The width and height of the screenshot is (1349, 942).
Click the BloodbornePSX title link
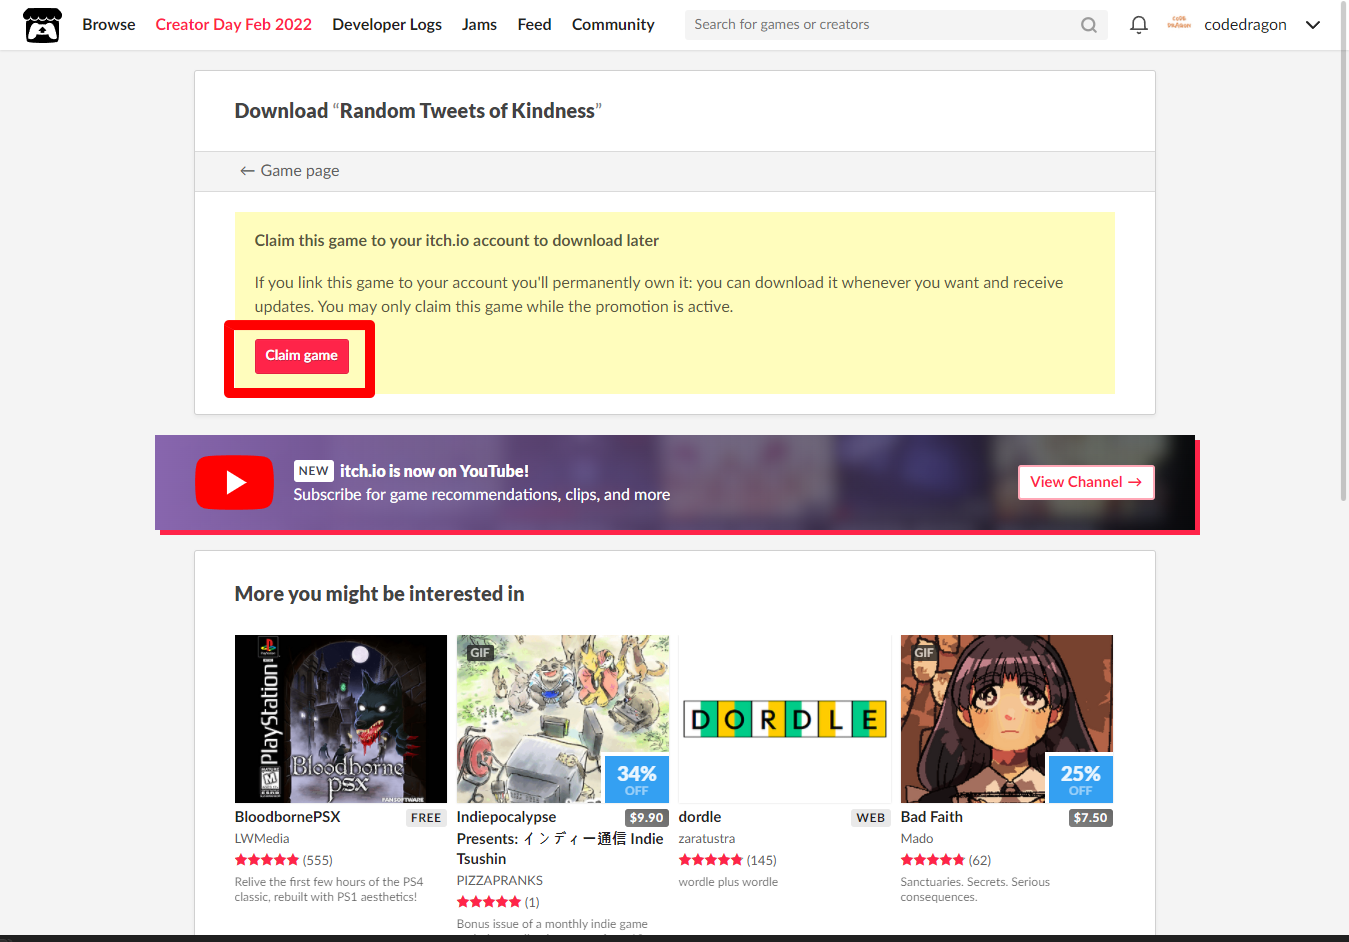pyautogui.click(x=287, y=817)
